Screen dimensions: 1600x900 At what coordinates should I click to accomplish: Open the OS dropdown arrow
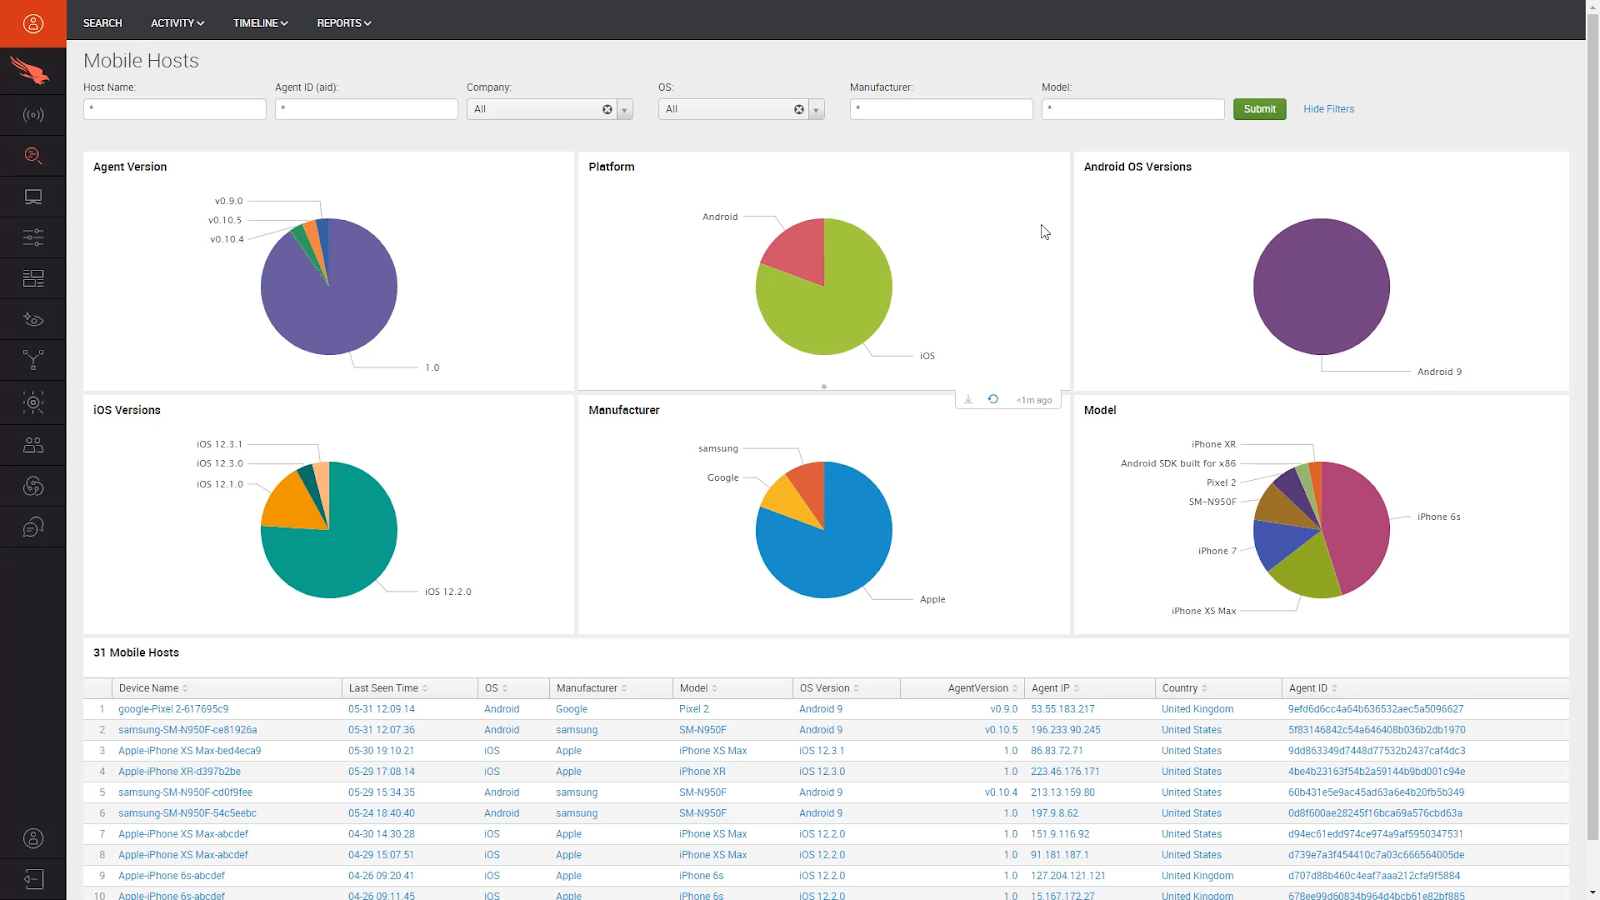817,109
